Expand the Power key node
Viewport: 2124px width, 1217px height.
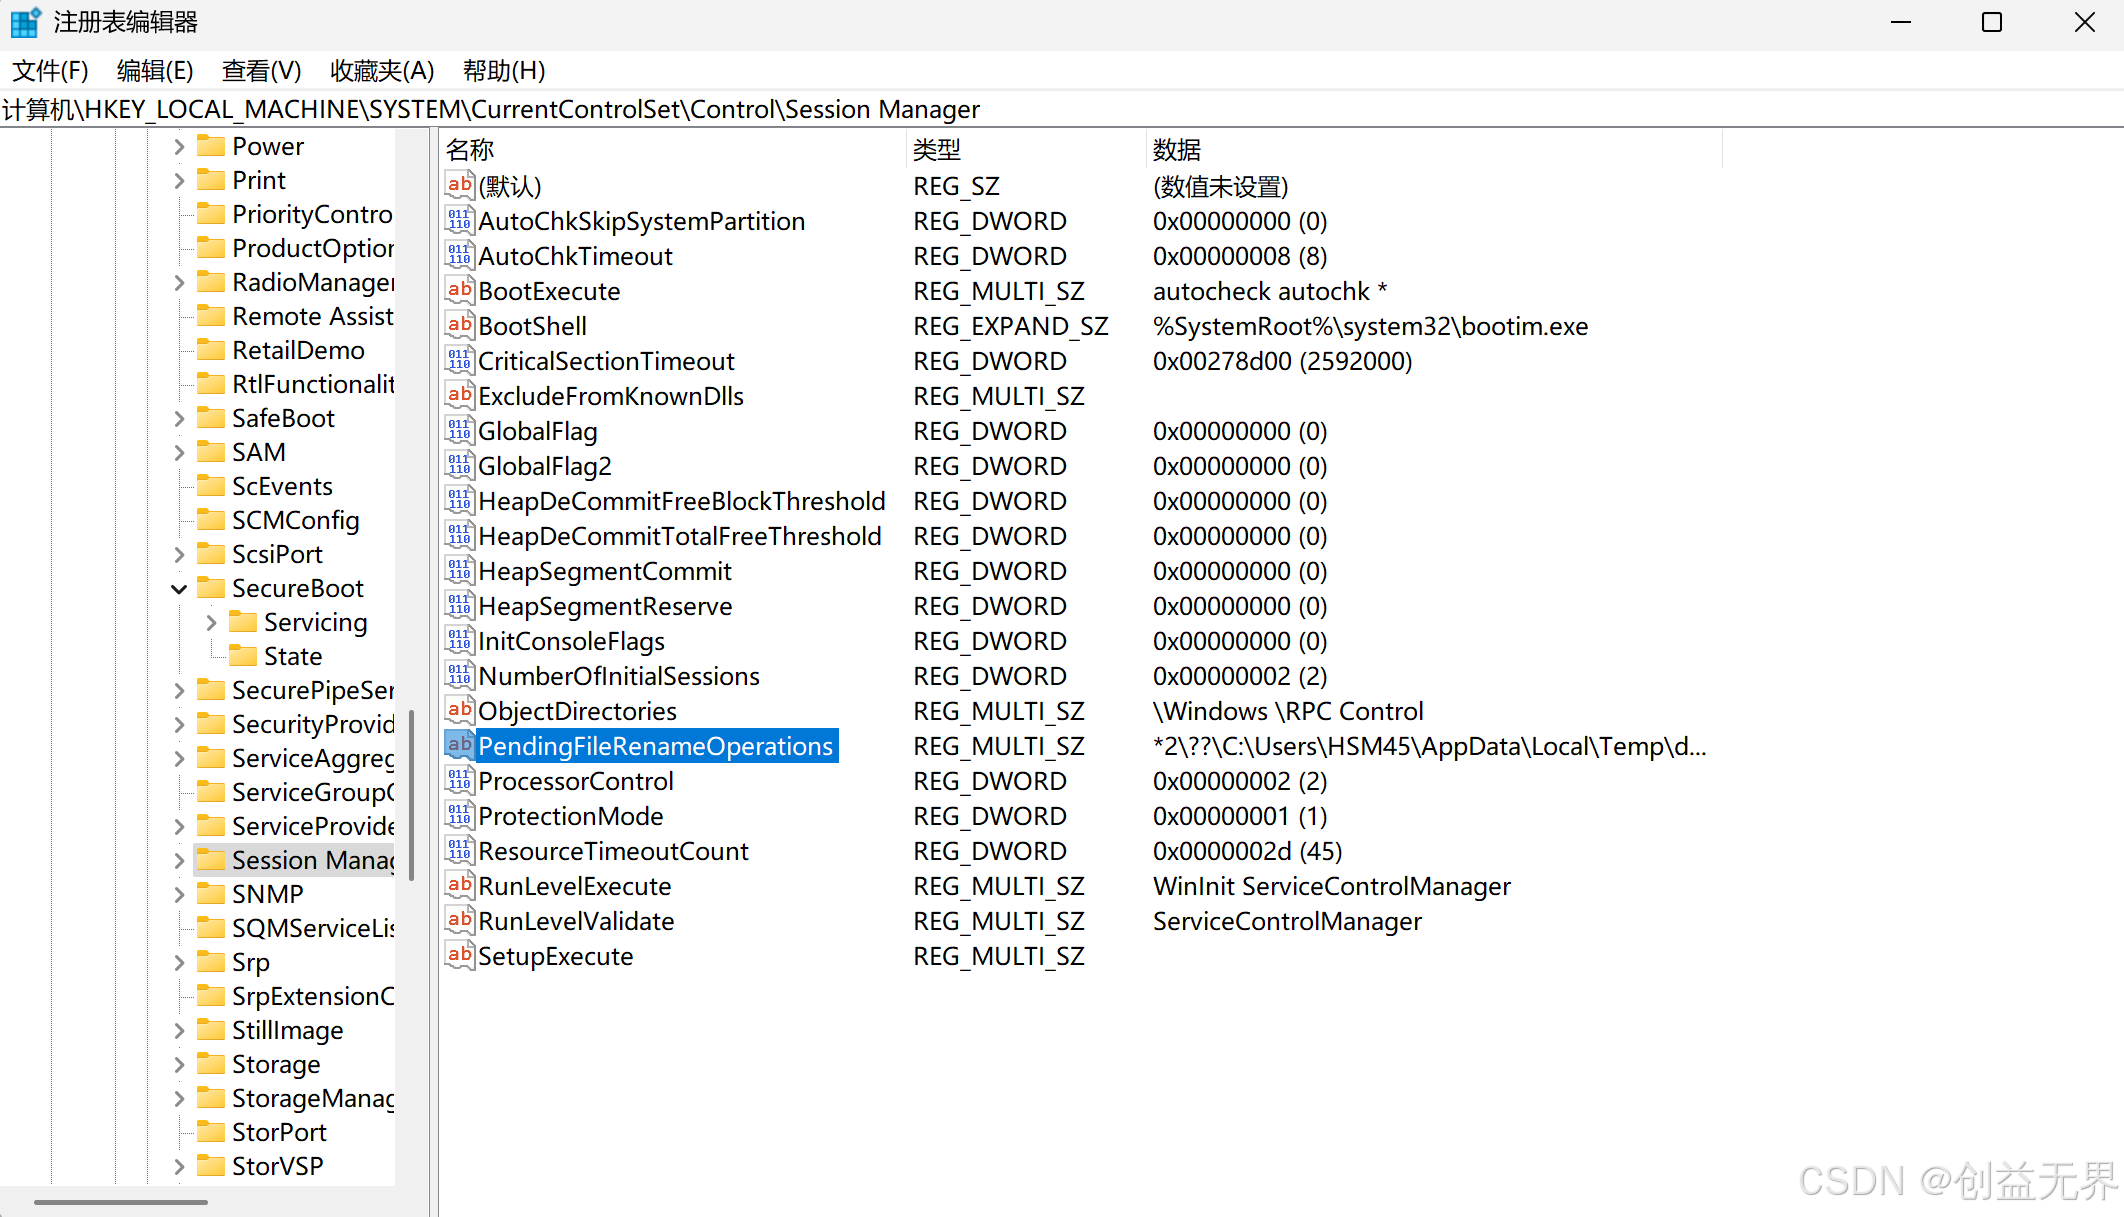click(x=179, y=147)
